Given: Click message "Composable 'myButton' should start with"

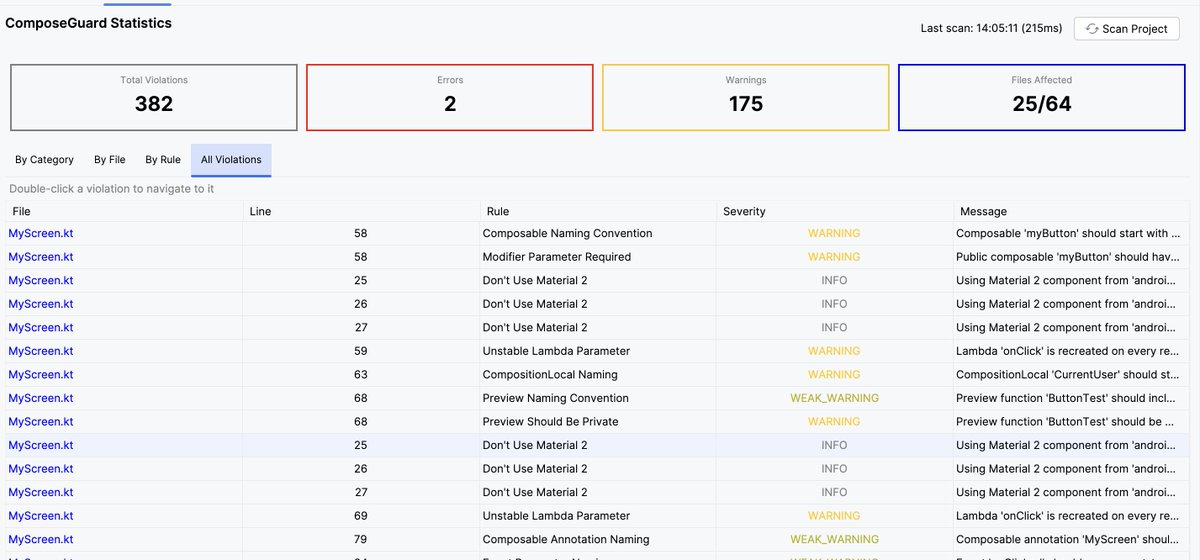Looking at the screenshot, I should (x=1068, y=233).
